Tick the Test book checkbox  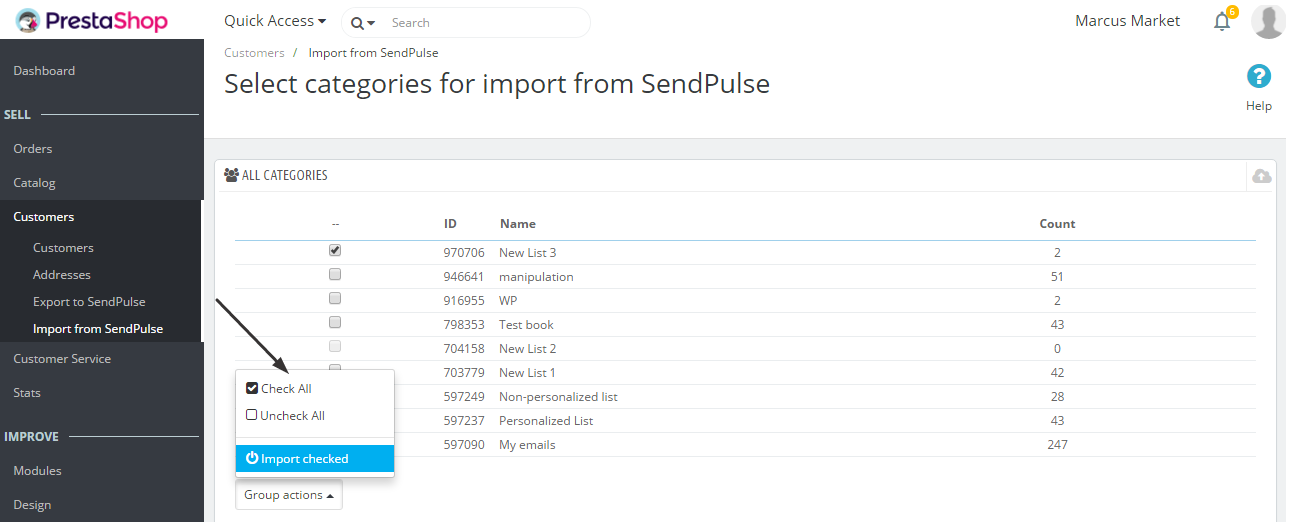335,322
